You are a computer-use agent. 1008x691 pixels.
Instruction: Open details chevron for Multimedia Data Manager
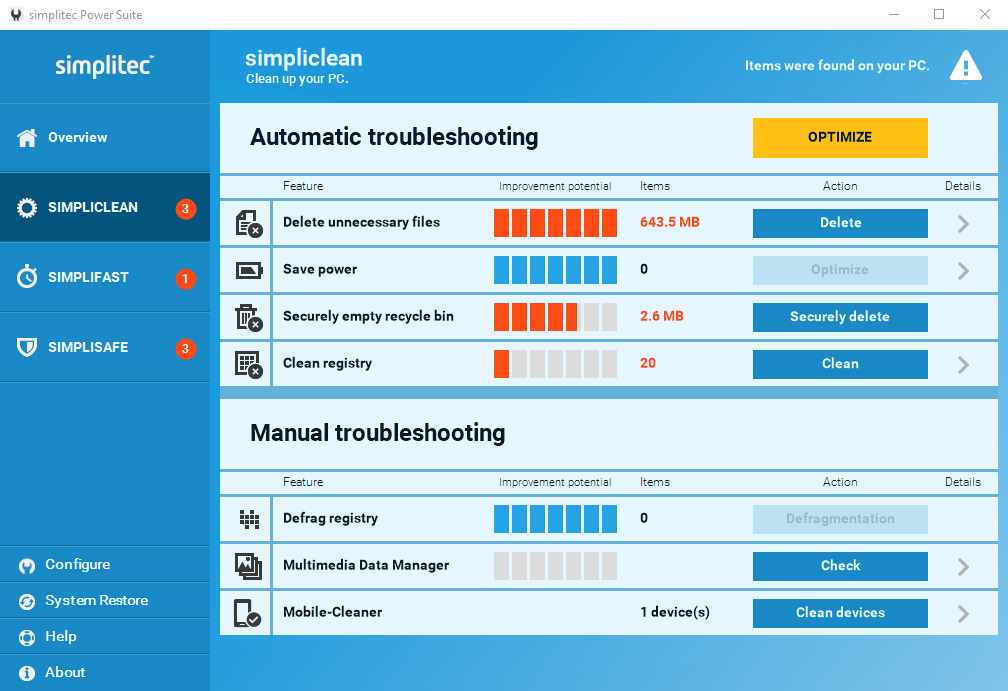(963, 566)
